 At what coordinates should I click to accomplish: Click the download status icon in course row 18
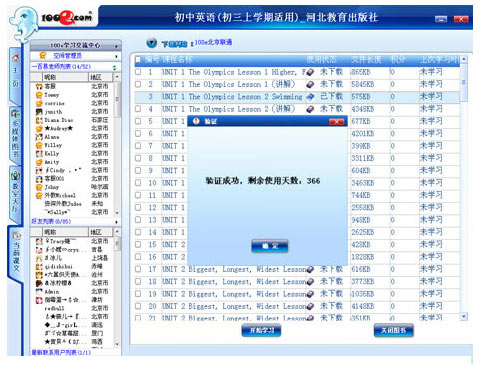point(310,282)
